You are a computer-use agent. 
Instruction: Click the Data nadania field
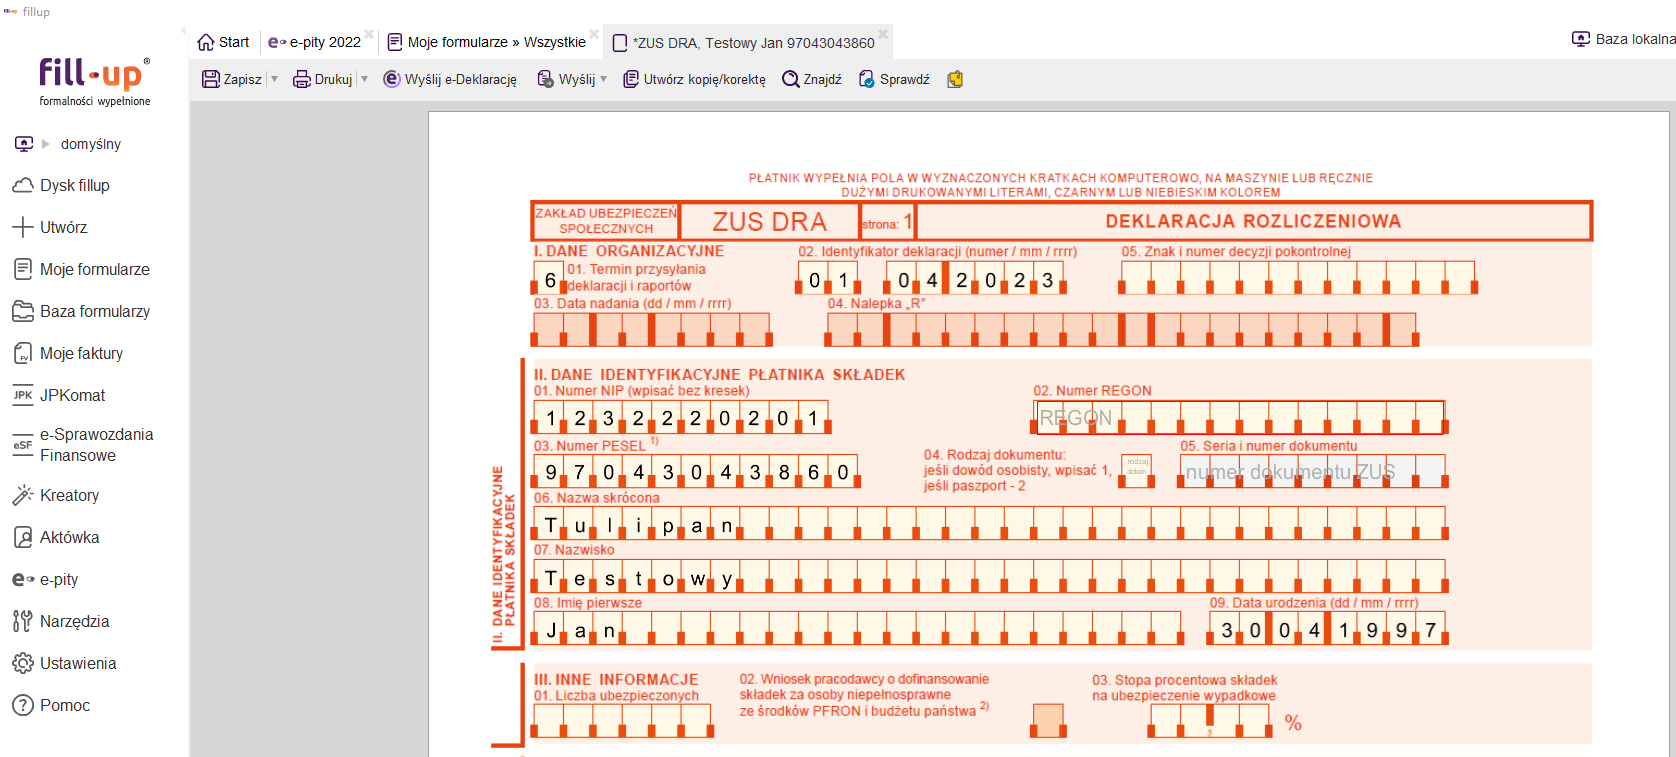(652, 329)
